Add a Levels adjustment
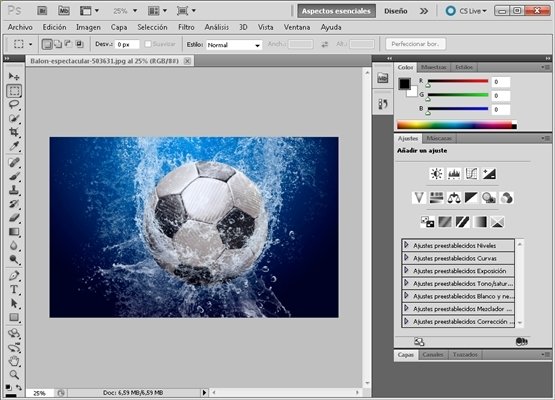The height and width of the screenshot is (400, 555). [454, 174]
